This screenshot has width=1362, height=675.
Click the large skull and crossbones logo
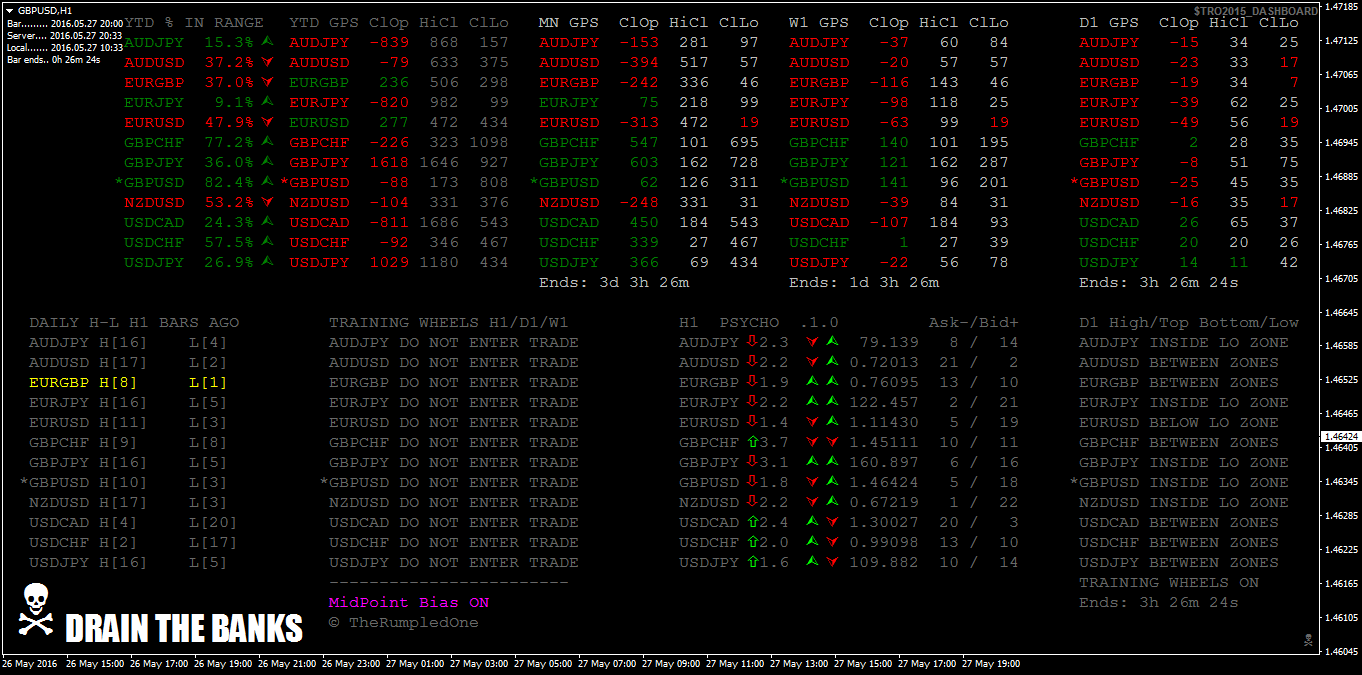click(35, 609)
